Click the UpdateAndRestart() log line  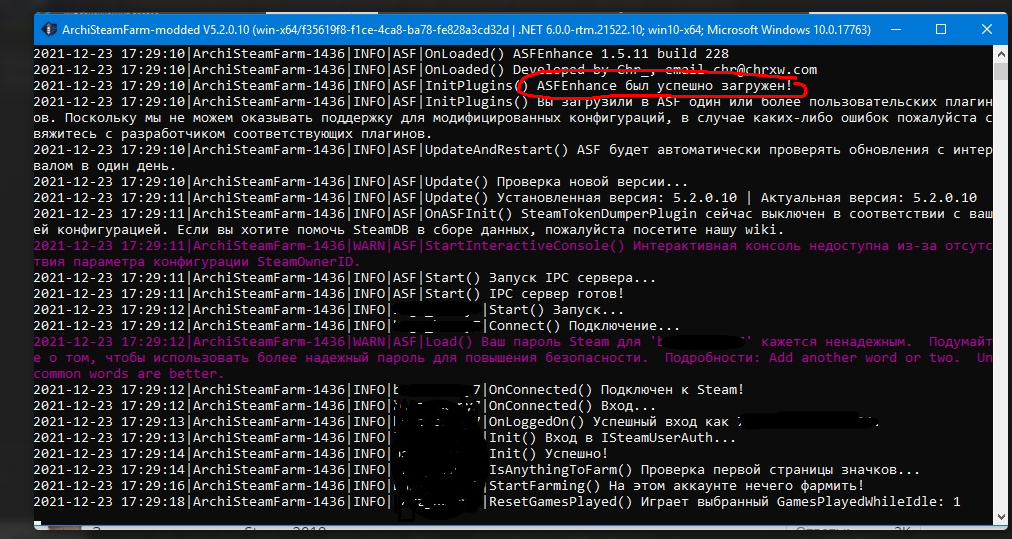(513, 150)
